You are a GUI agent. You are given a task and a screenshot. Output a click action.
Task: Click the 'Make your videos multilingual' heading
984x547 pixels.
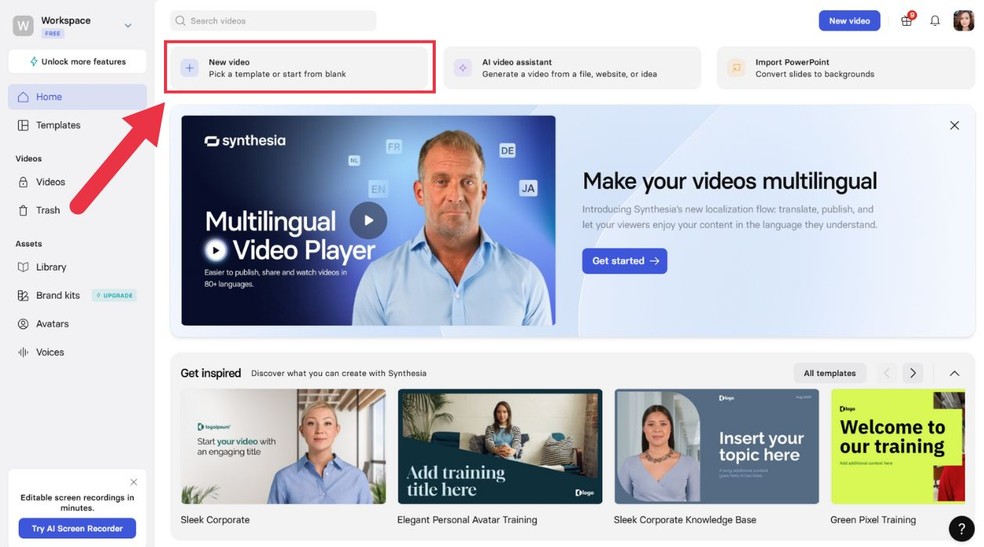pos(730,181)
